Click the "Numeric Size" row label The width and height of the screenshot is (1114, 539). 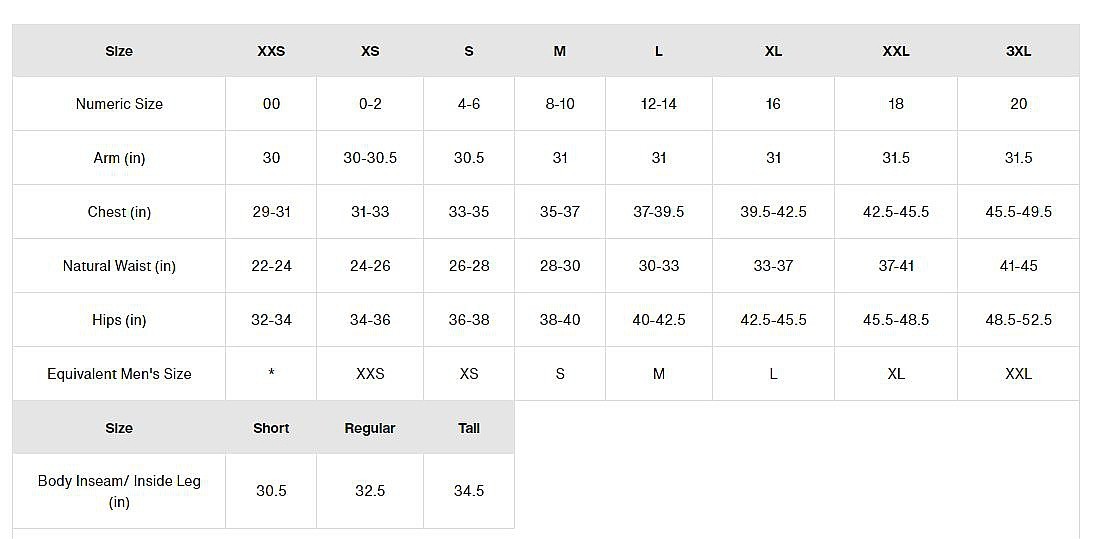coord(119,104)
